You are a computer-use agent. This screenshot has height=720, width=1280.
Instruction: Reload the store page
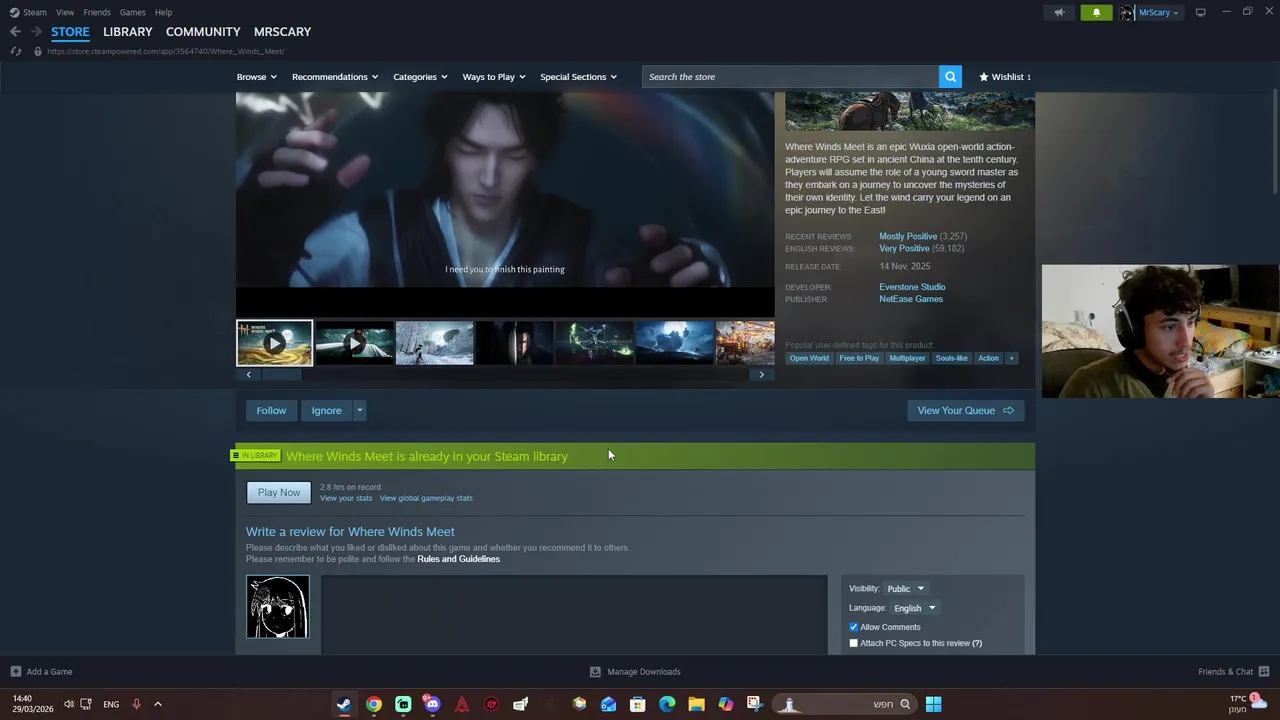click(x=15, y=51)
